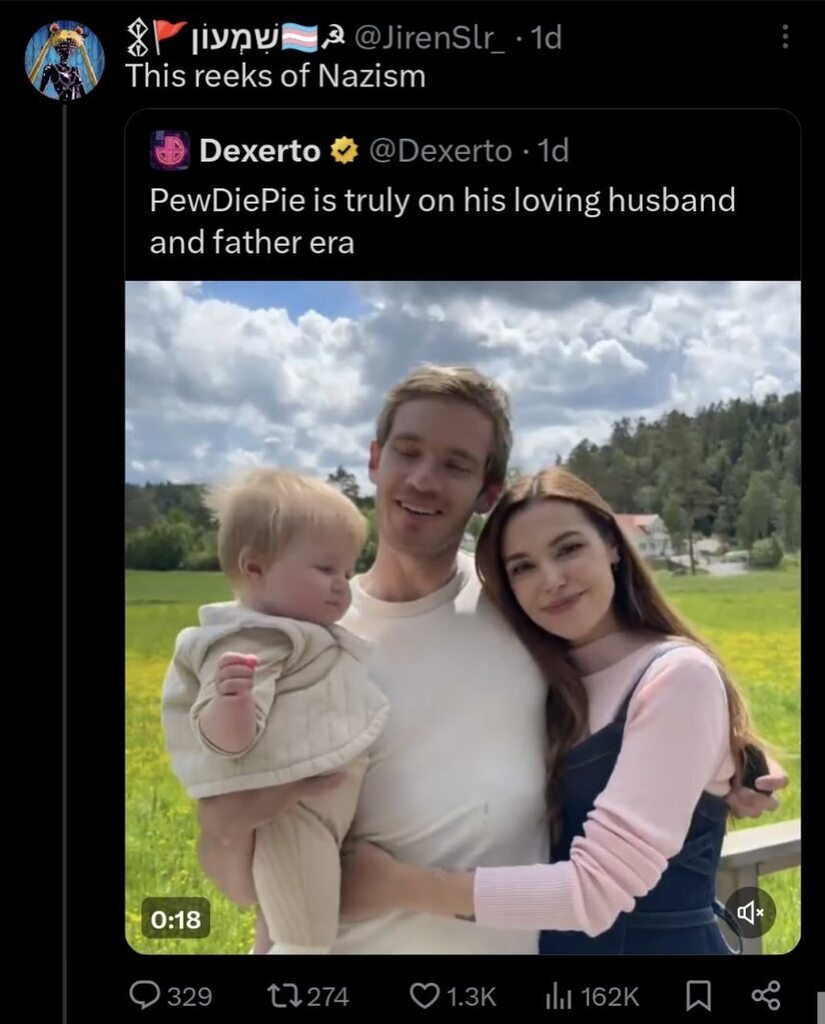Click the 0:18 video duration badge
This screenshot has width=825, height=1024.
pos(176,919)
